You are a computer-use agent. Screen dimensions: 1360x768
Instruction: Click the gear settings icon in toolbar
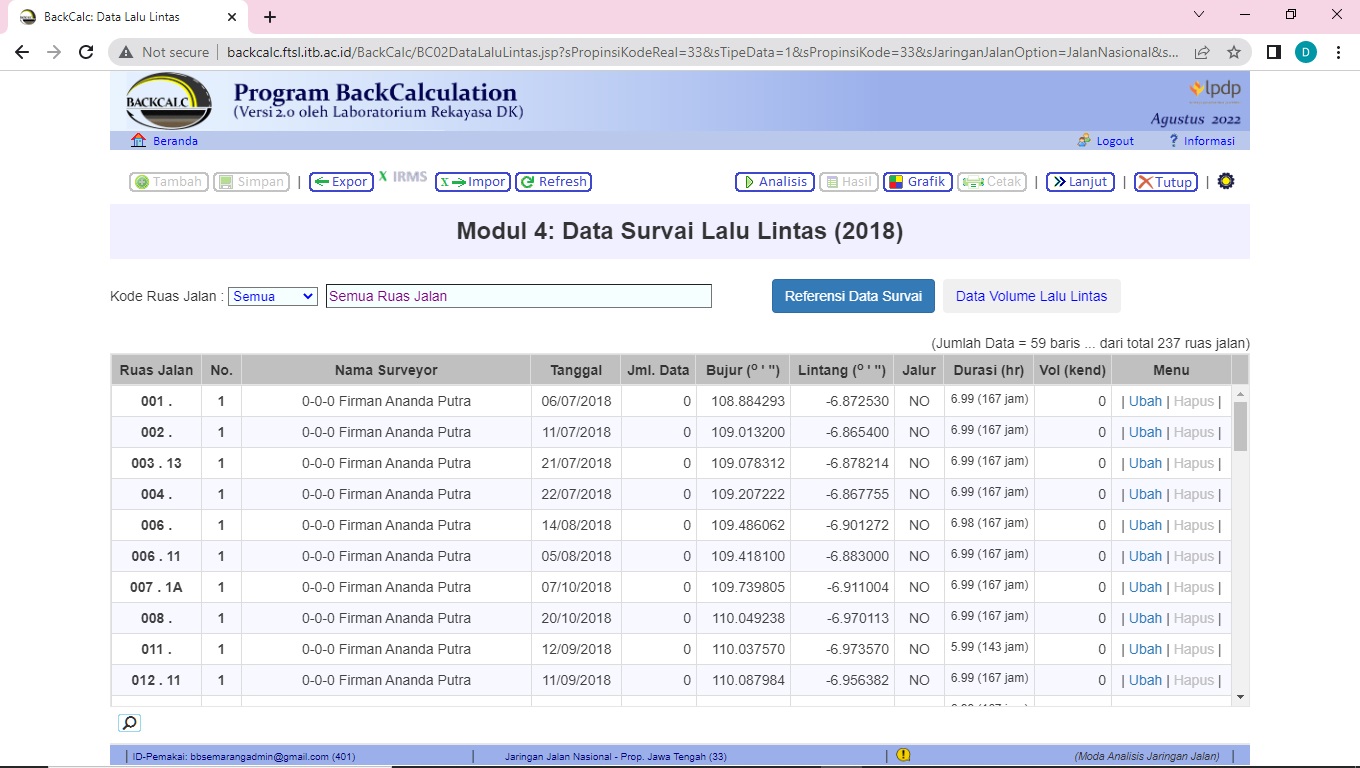[x=1226, y=181]
